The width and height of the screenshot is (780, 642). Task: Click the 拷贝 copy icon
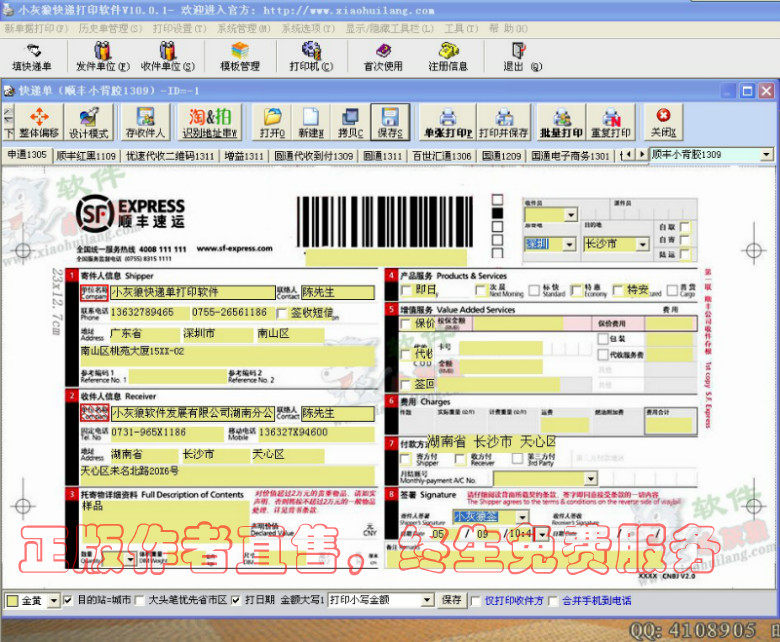[x=351, y=122]
